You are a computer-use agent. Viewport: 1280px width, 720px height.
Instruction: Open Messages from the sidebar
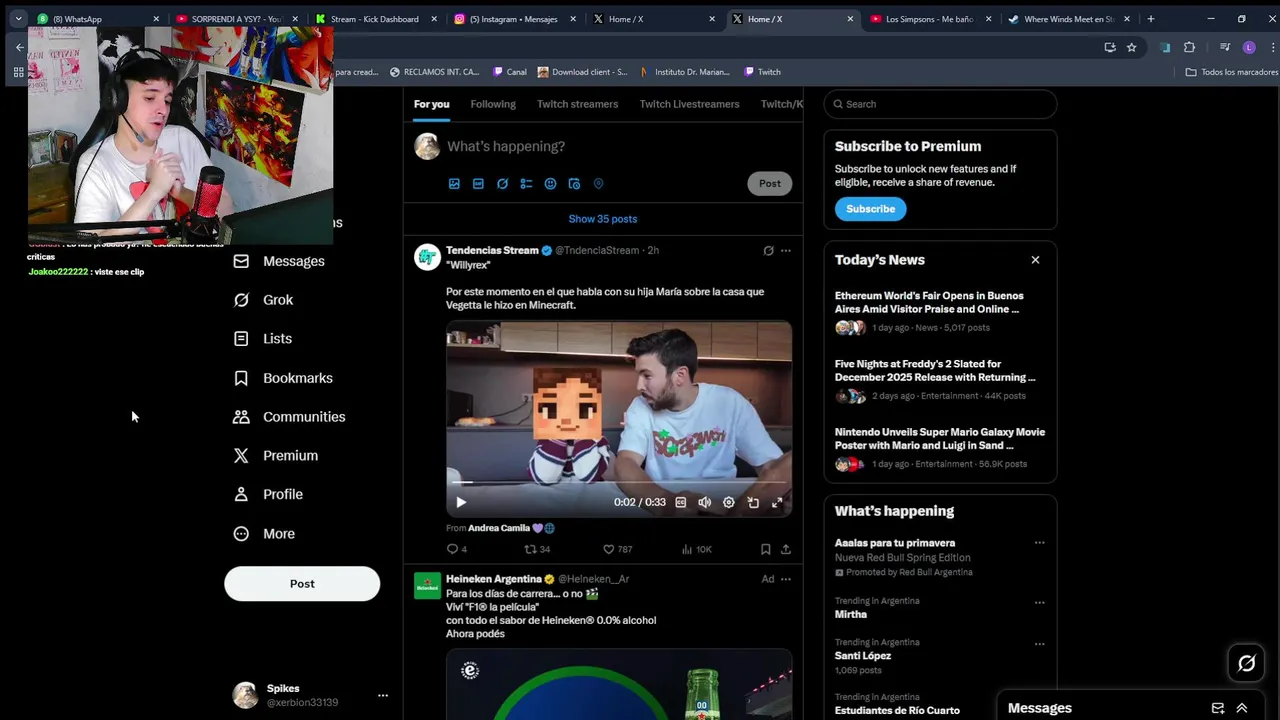pyautogui.click(x=279, y=261)
